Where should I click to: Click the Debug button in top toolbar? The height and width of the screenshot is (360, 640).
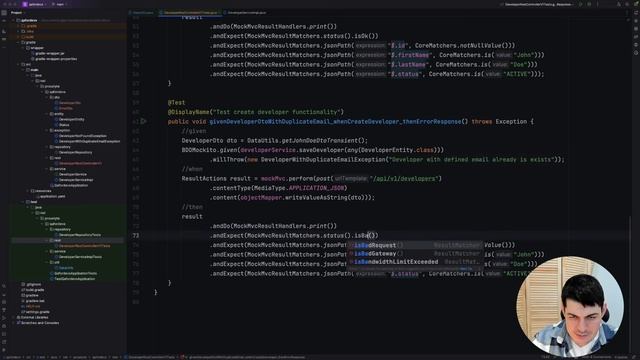[589, 4]
